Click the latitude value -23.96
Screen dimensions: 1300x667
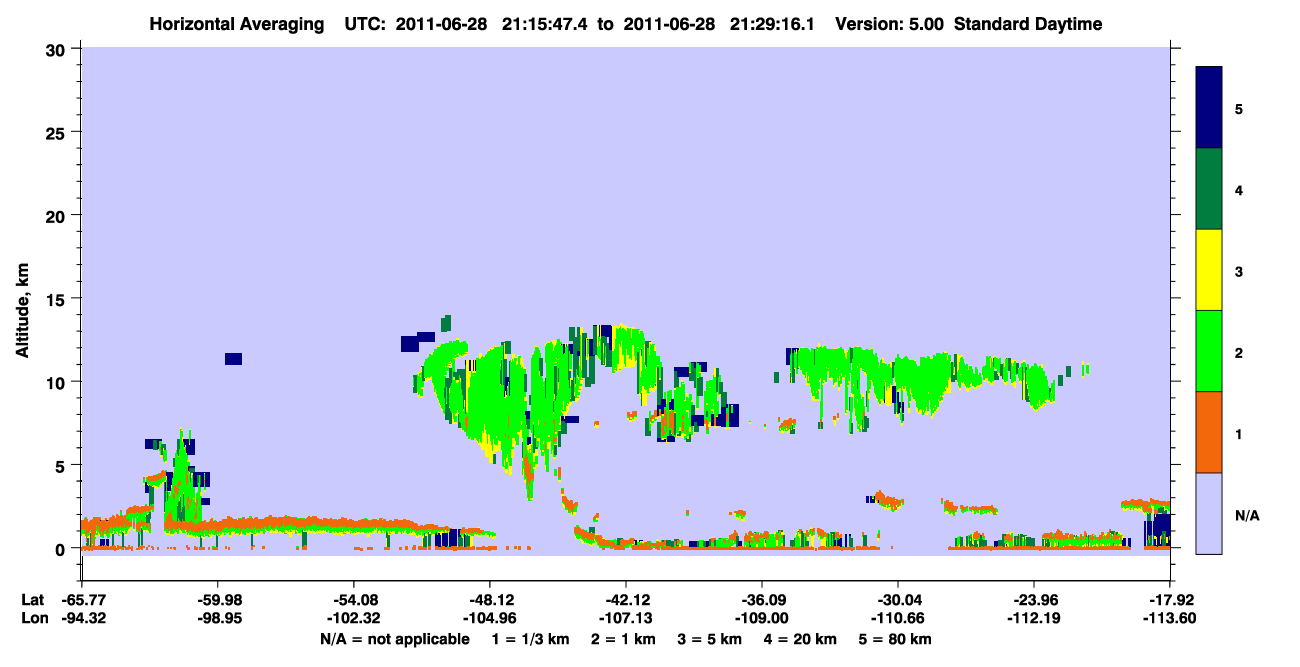click(1034, 600)
